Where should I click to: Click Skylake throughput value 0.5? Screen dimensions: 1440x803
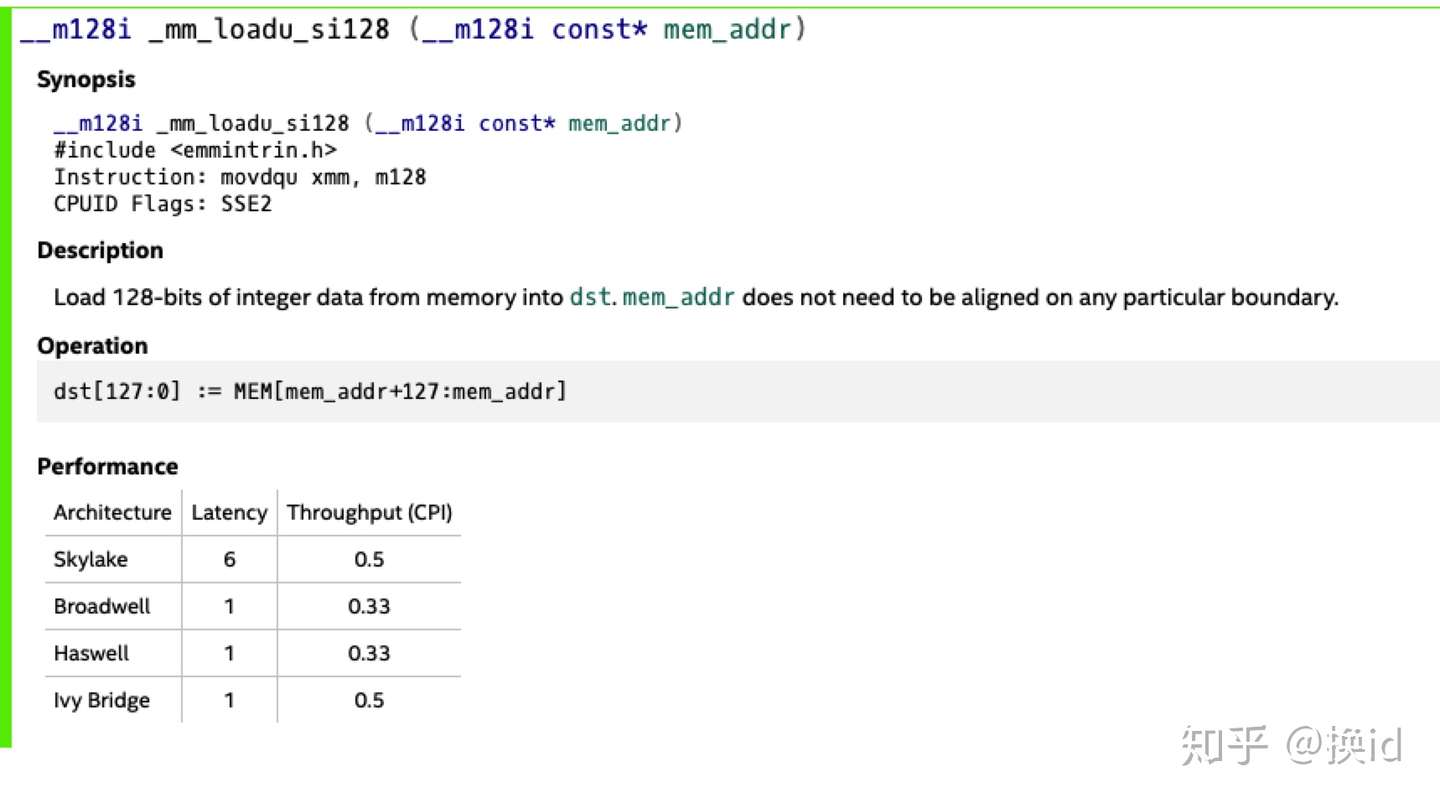coord(369,560)
